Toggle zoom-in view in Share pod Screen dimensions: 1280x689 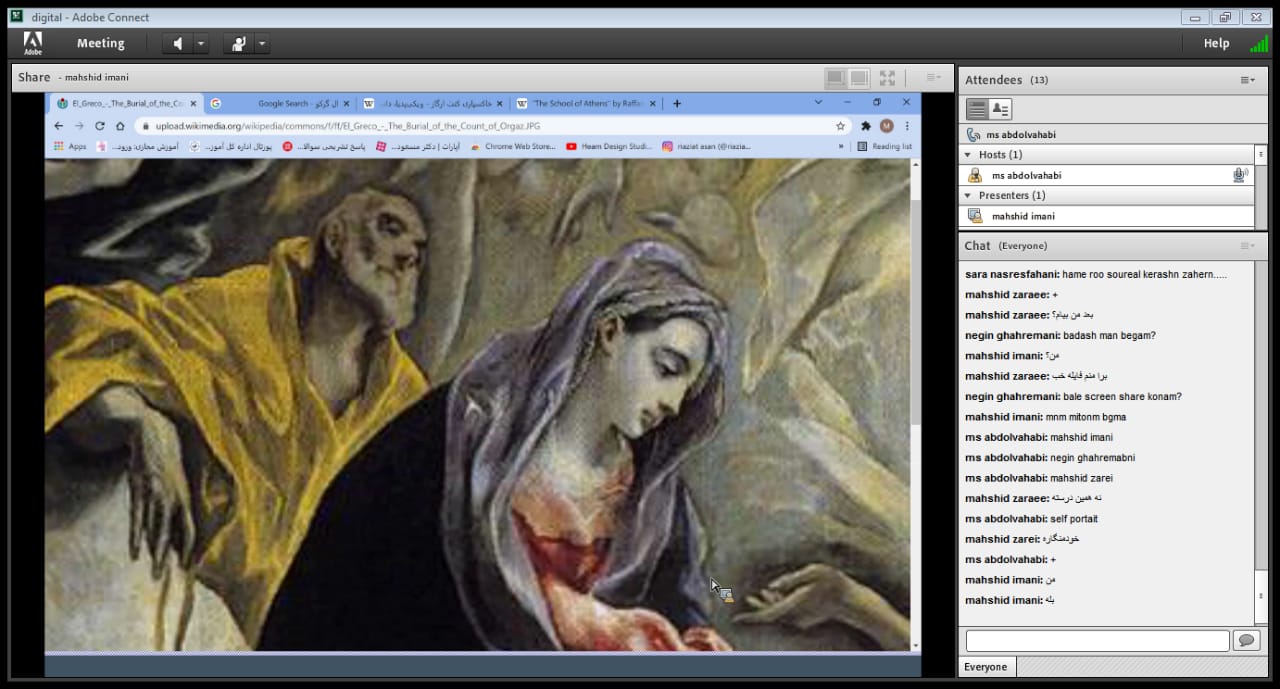tap(858, 77)
